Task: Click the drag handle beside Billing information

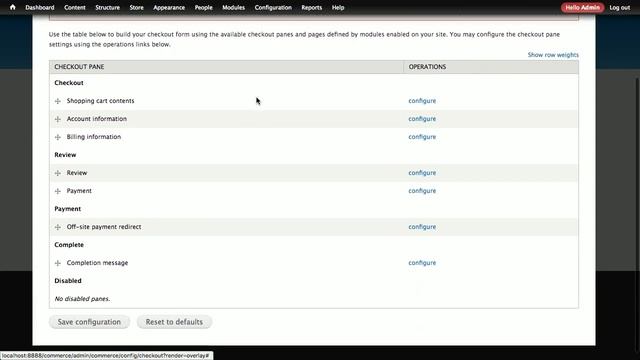Action: pyautogui.click(x=58, y=137)
